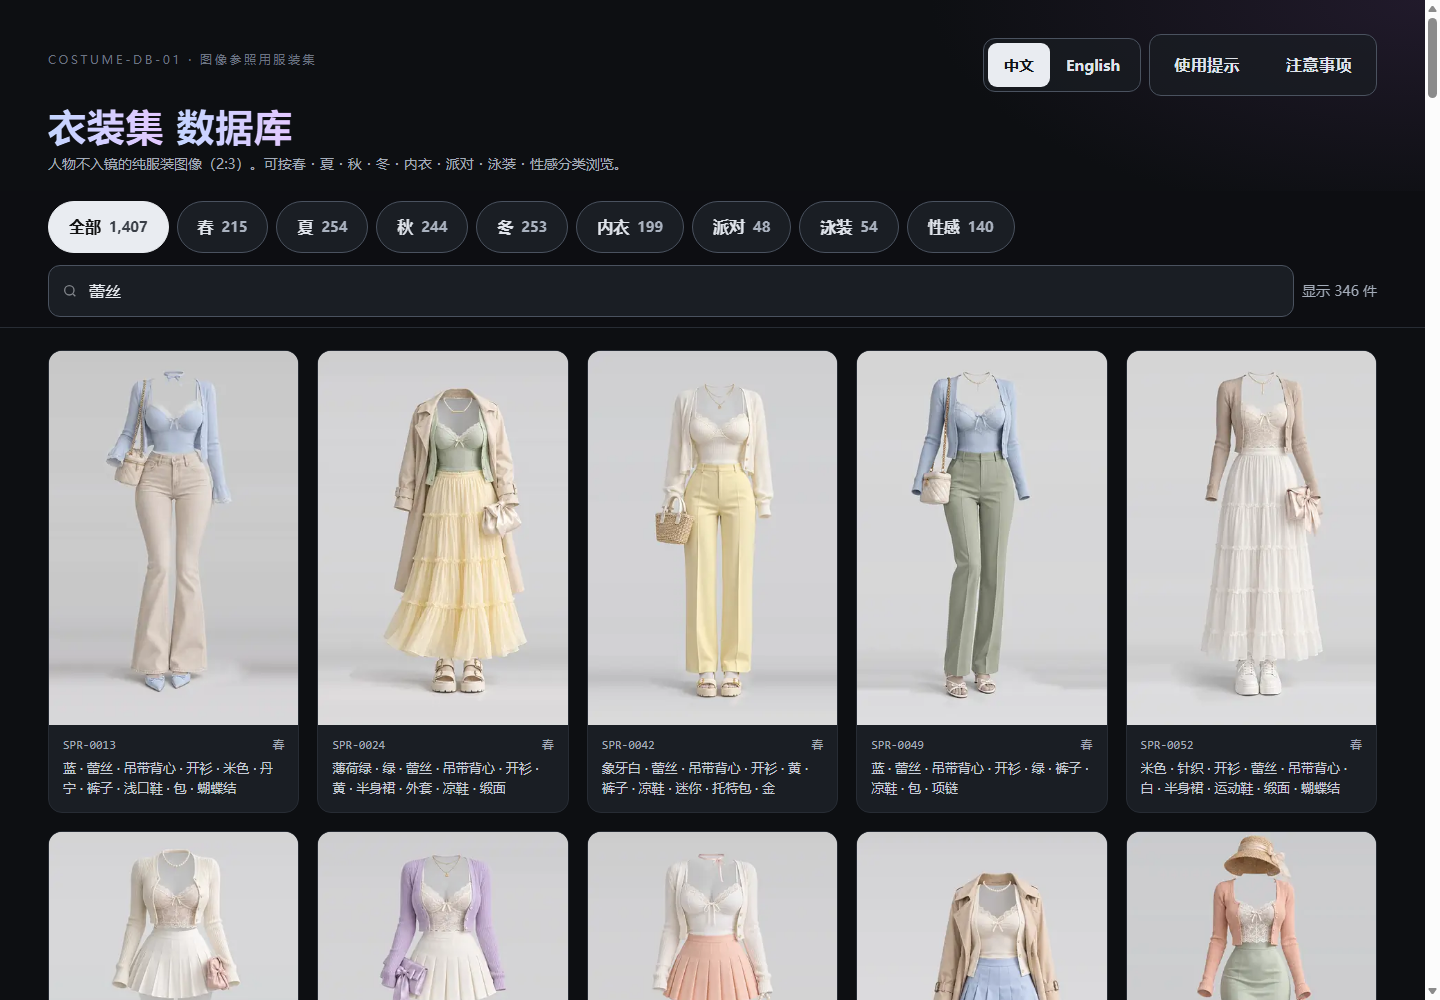Viewport: 1440px width, 1000px height.
Task: Select the 派对 48 filter
Action: tap(741, 227)
